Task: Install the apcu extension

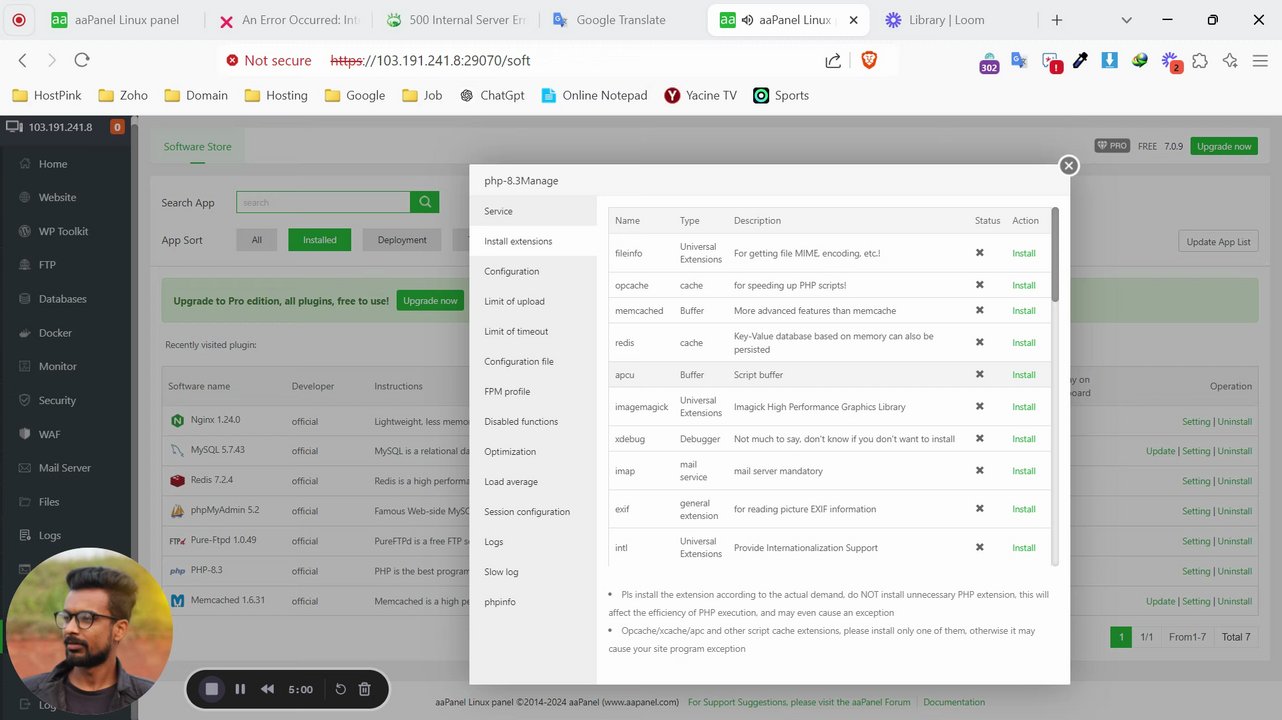Action: [x=1023, y=375]
